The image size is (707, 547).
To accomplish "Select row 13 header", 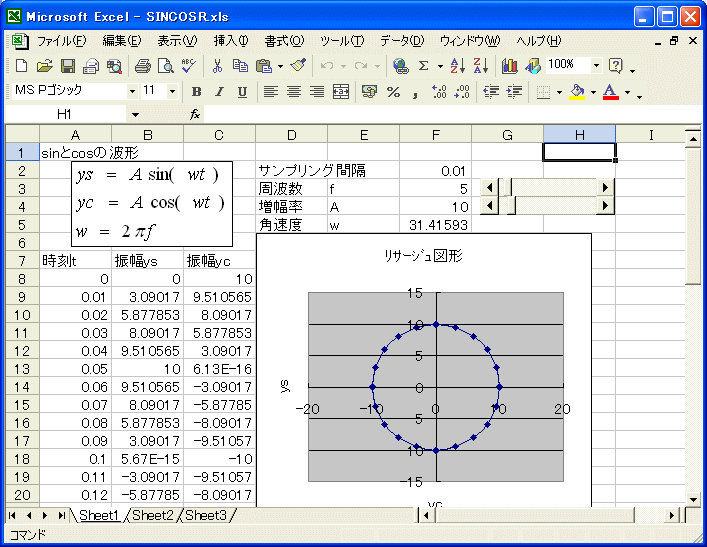I will pyautogui.click(x=22, y=369).
